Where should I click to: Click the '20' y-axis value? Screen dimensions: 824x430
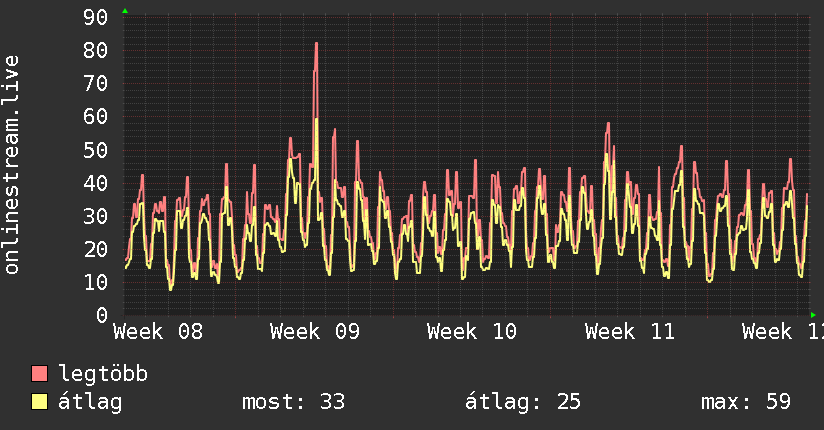pyautogui.click(x=95, y=250)
